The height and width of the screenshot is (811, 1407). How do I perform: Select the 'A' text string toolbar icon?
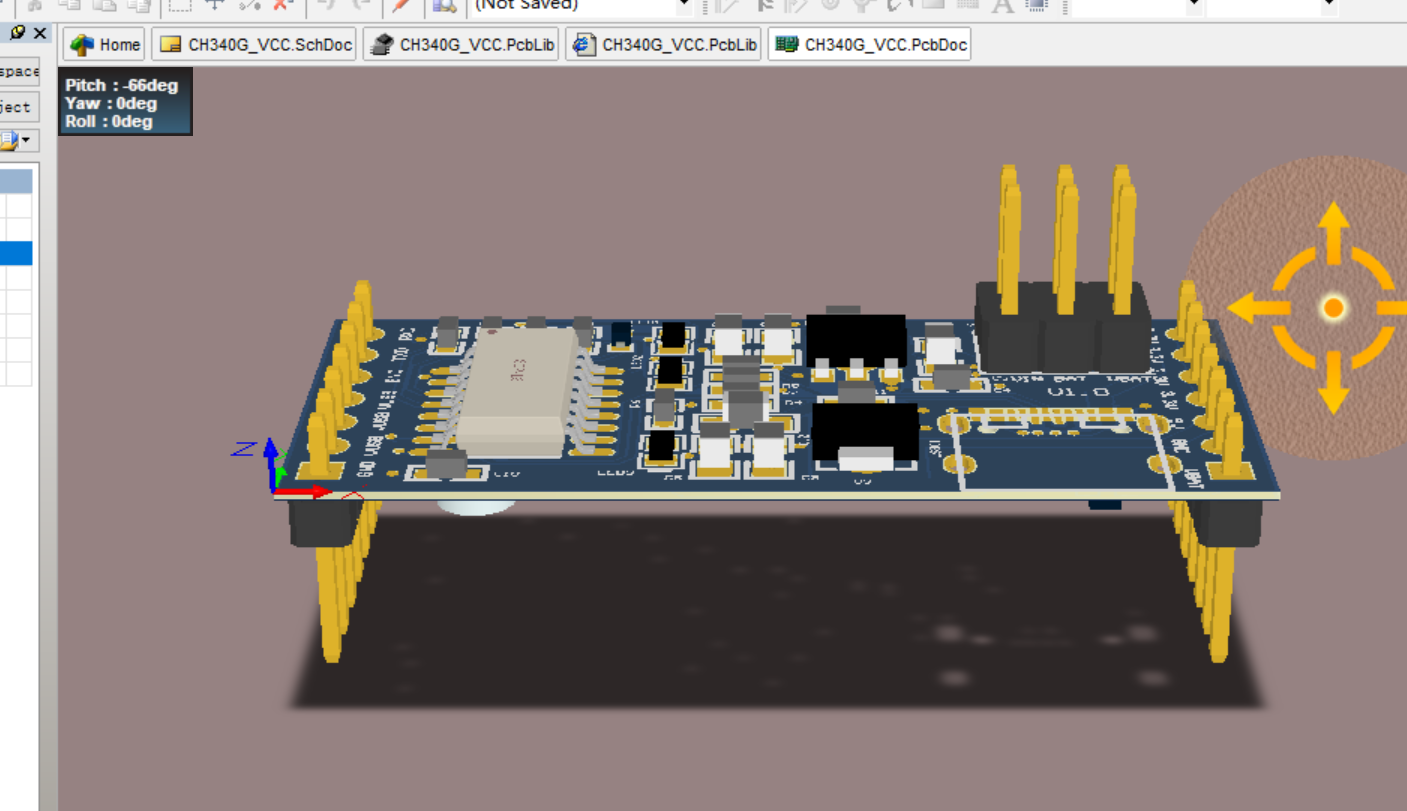[1002, 5]
